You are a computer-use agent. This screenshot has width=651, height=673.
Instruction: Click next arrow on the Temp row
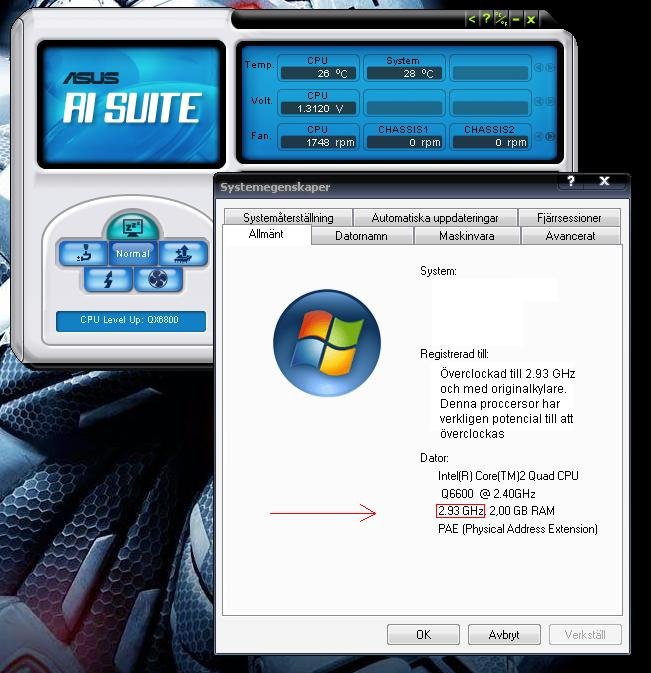pos(550,67)
